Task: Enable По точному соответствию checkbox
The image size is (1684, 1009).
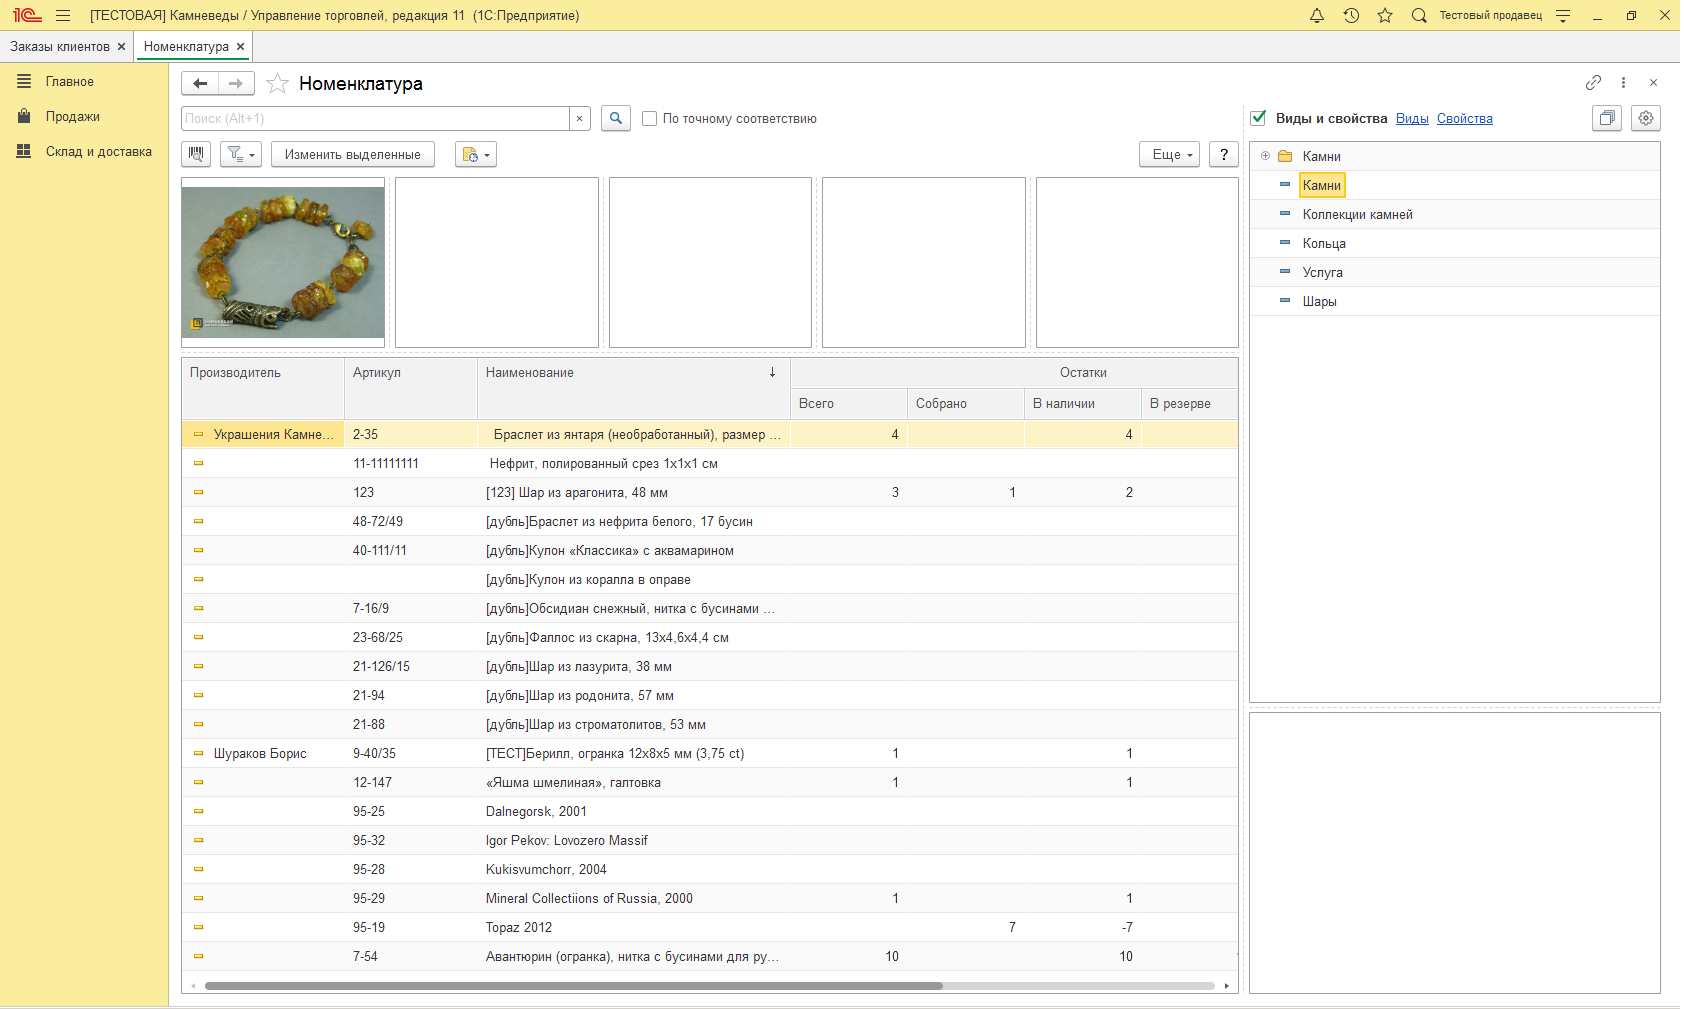Action: 650,119
